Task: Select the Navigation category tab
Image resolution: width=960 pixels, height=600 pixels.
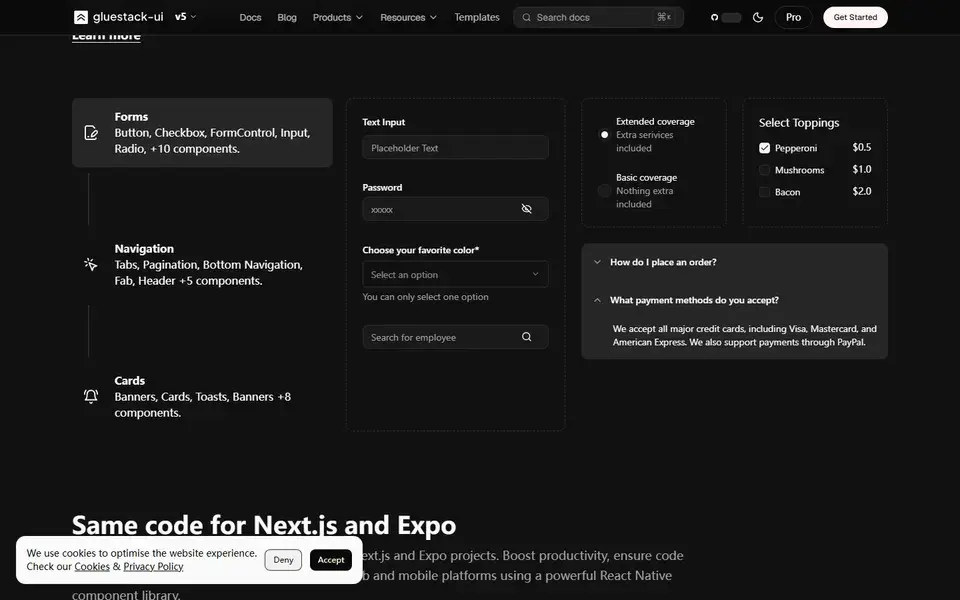Action: (202, 264)
